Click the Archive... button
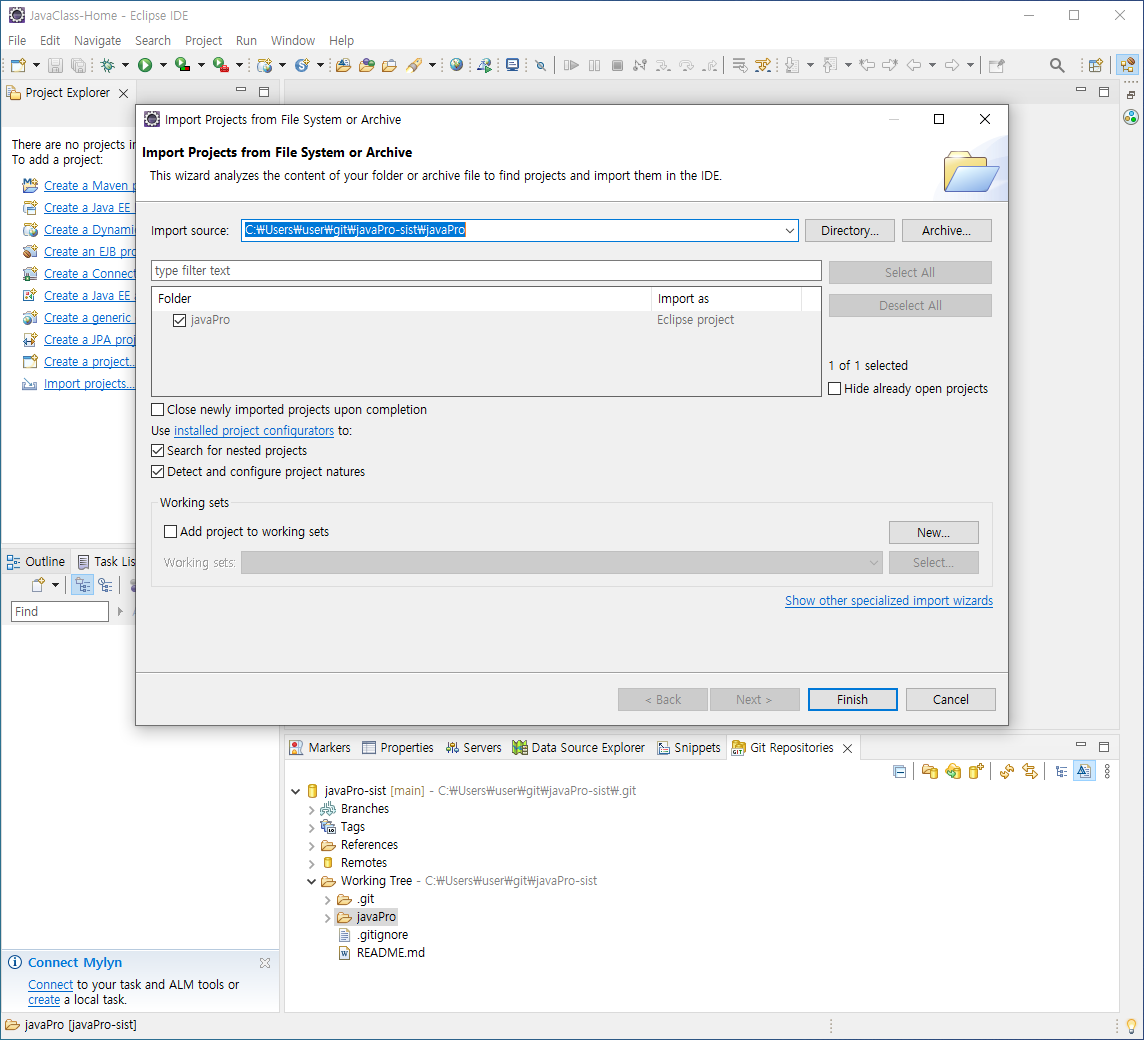Viewport: 1144px width, 1040px height. coord(946,231)
